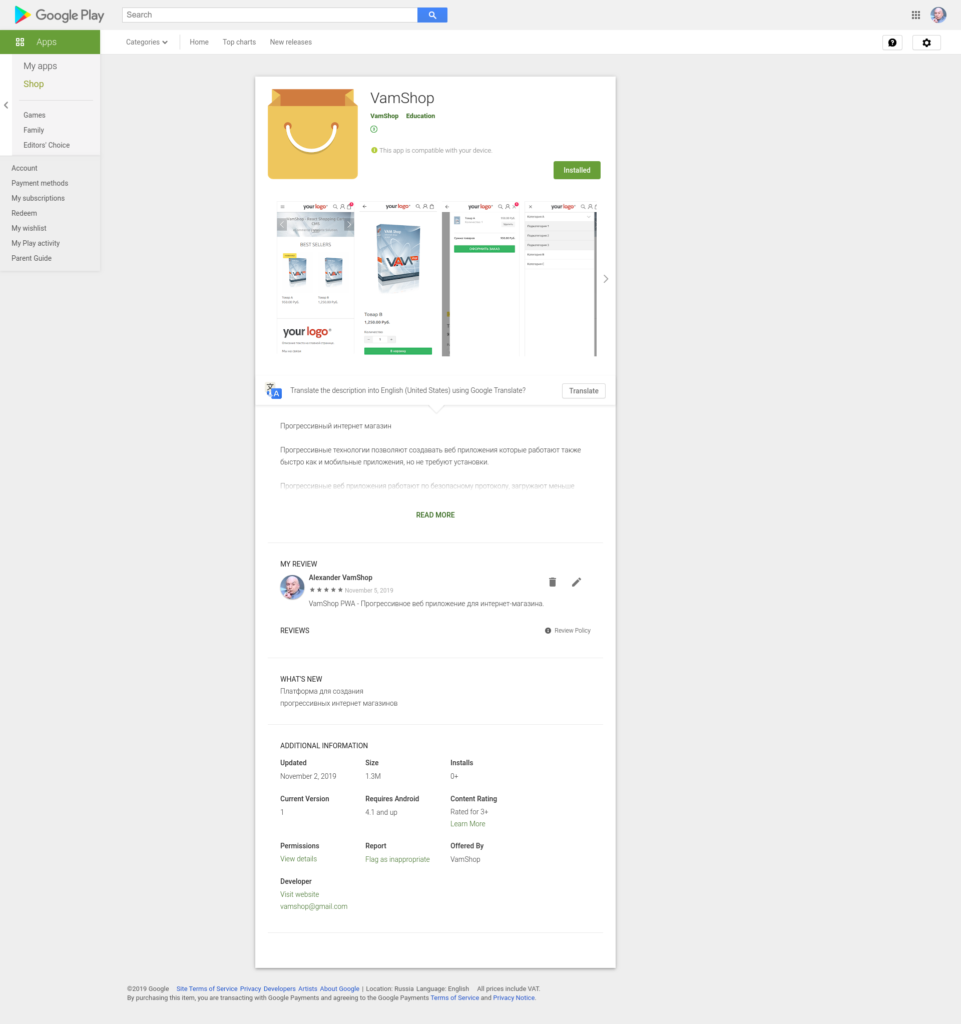Viewport: 961px width, 1024px height.
Task: Open the Review Policy link
Action: (573, 631)
